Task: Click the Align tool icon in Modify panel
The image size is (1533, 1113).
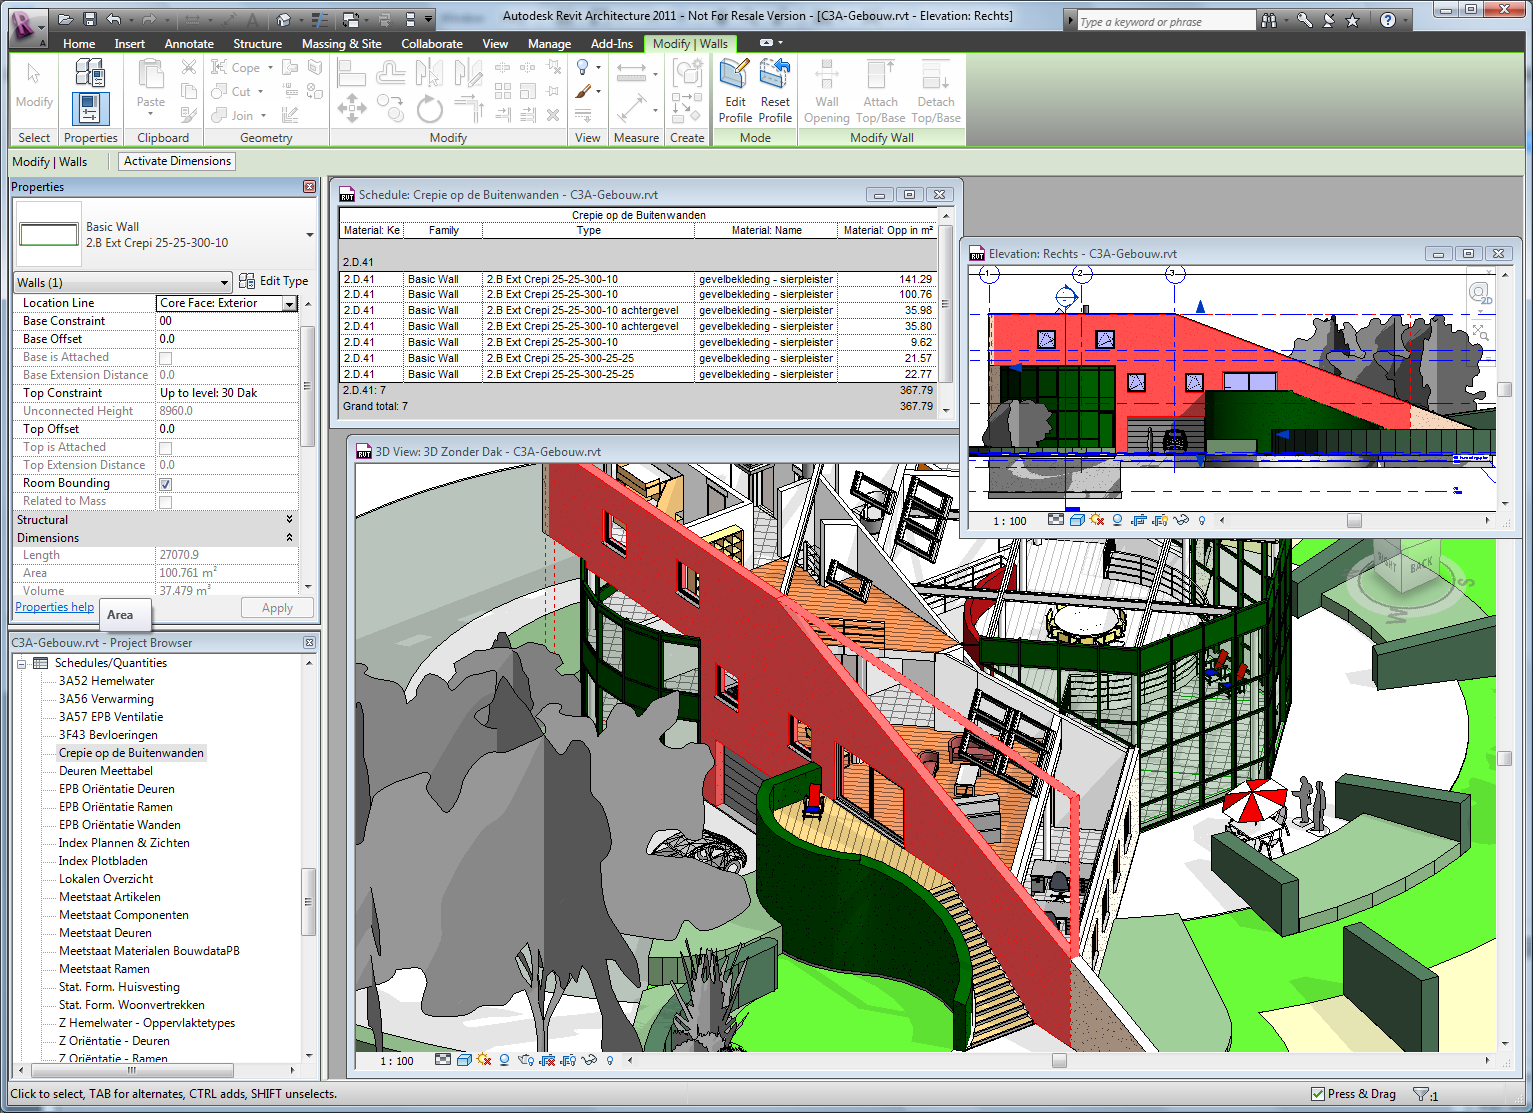Action: click(x=351, y=73)
